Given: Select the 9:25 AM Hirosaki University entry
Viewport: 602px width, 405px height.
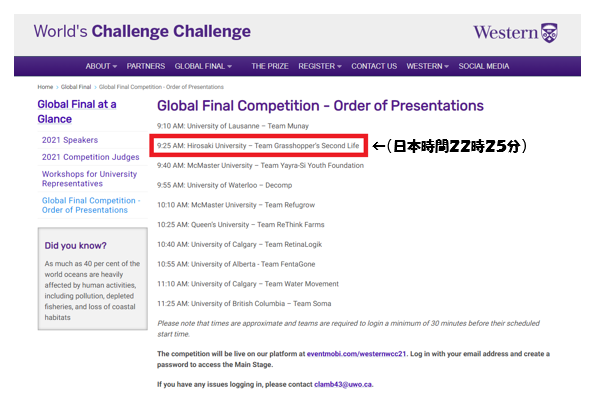Looking at the screenshot, I should click(x=258, y=146).
